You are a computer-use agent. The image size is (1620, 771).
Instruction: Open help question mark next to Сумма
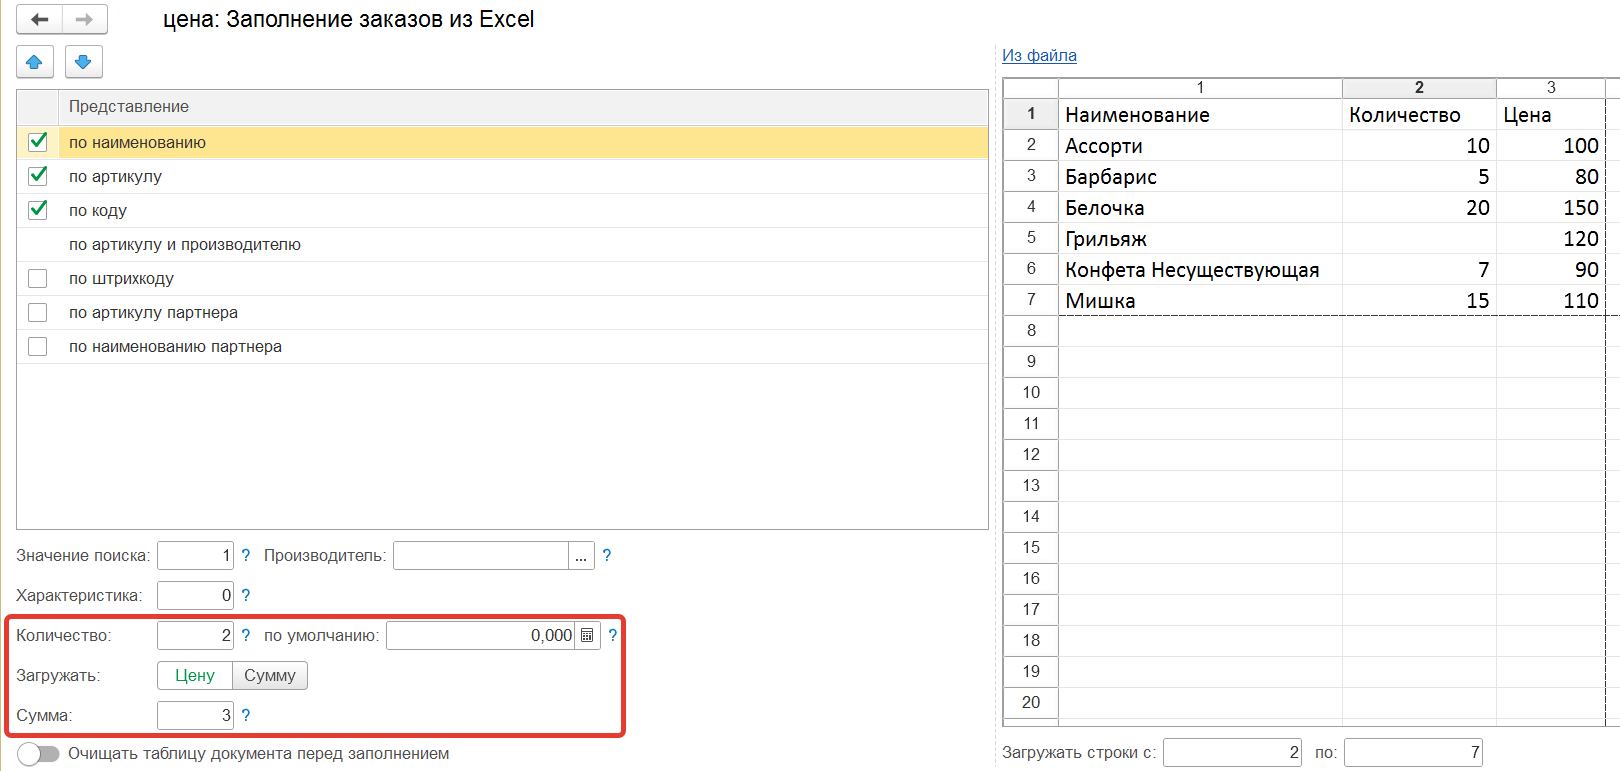(245, 715)
